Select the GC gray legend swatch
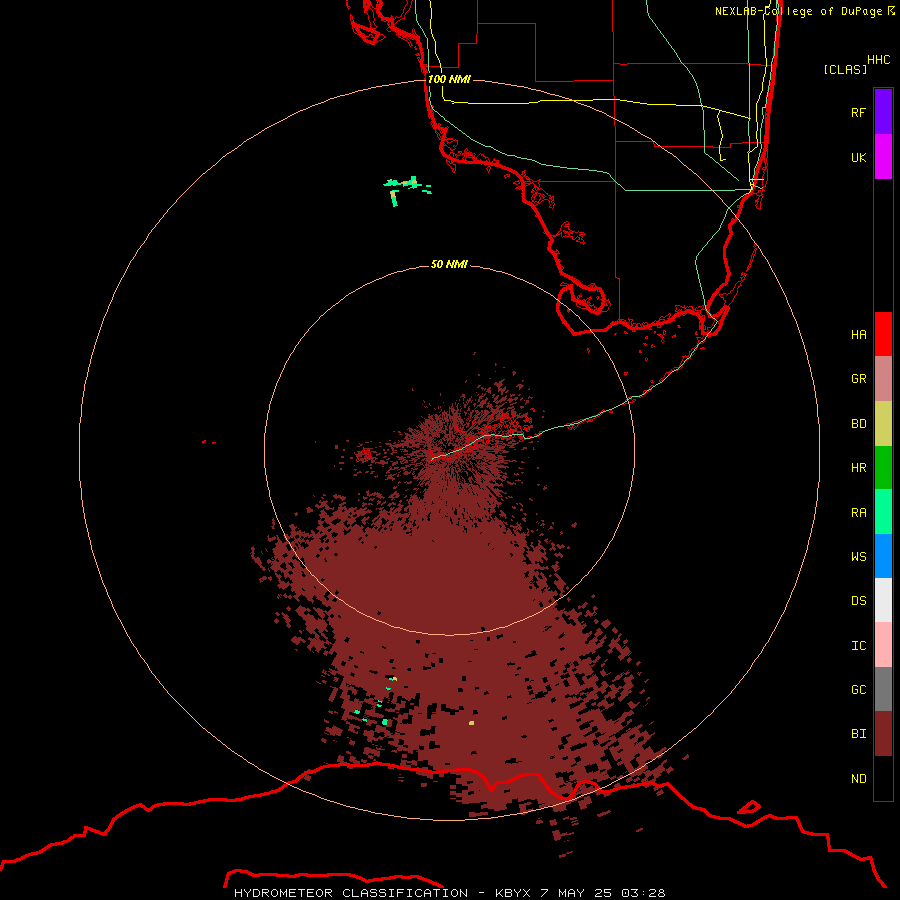The height and width of the screenshot is (900, 900). pos(883,689)
